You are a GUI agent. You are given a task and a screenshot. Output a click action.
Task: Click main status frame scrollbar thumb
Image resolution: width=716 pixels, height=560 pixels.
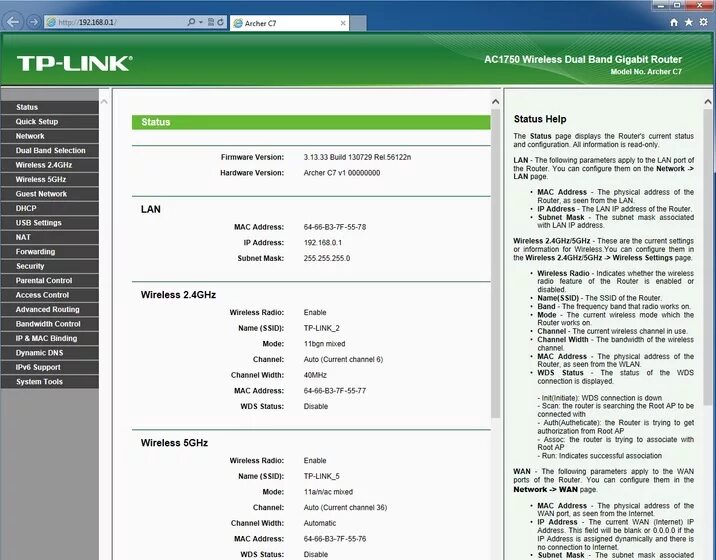(x=495, y=263)
